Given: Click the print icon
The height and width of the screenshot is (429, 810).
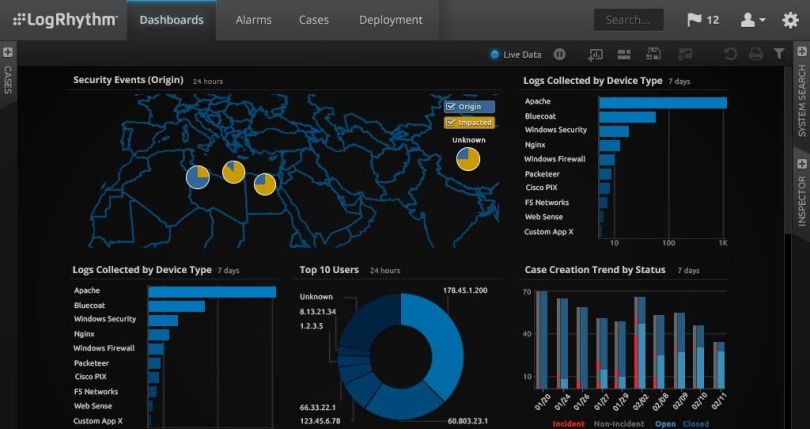Looking at the screenshot, I should click(x=756, y=54).
